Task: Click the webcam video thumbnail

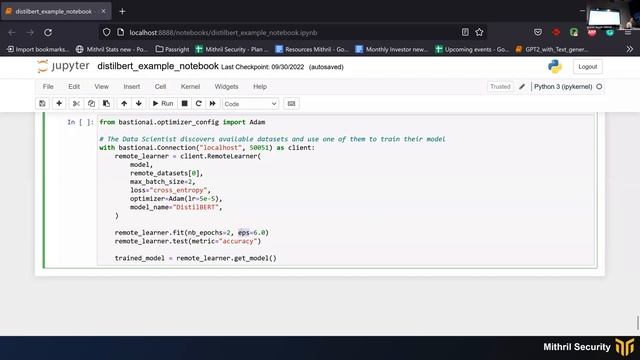Action: (x=612, y=15)
